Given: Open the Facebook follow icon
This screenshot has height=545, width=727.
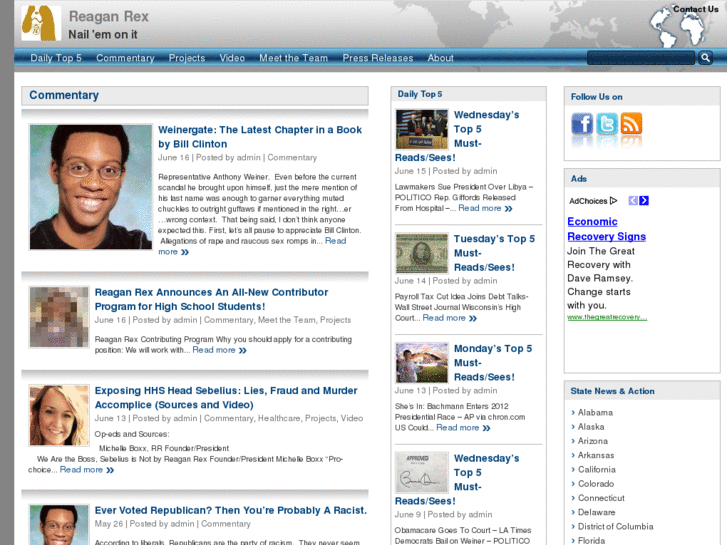Looking at the screenshot, I should tap(581, 124).
